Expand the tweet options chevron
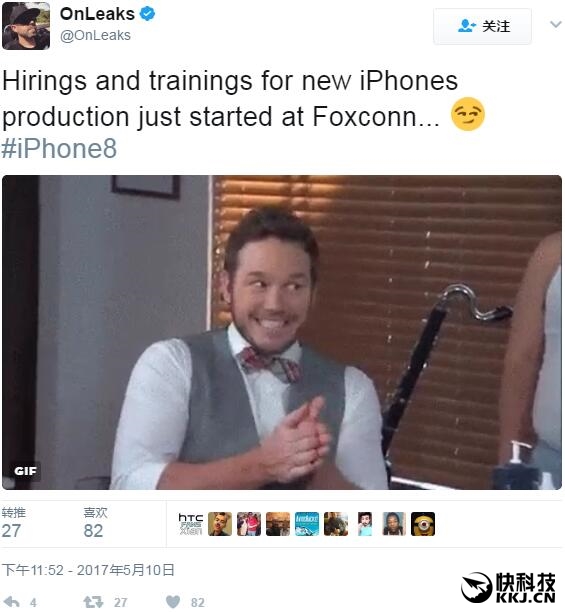 (x=555, y=25)
